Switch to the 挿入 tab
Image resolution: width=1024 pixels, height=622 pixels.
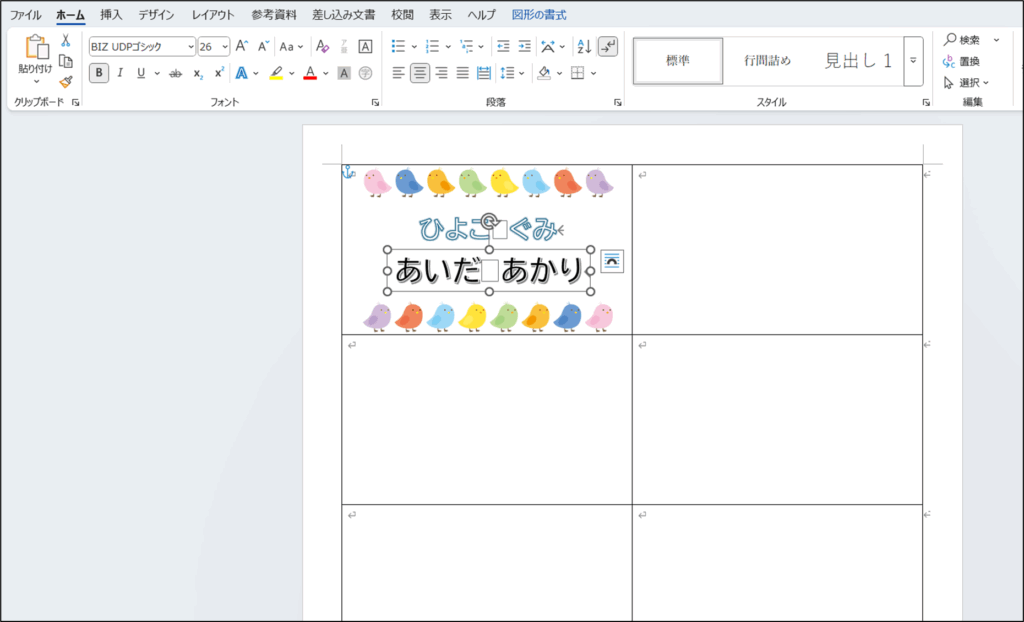coord(111,14)
